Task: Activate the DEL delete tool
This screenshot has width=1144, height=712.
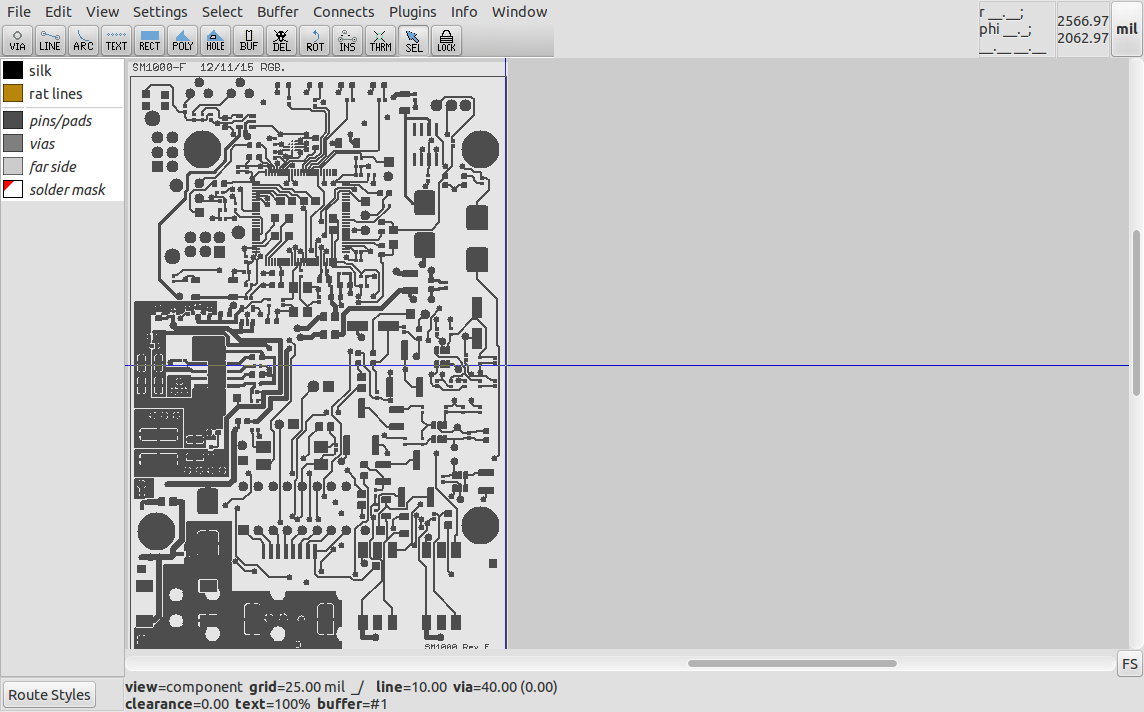Action: 281,40
